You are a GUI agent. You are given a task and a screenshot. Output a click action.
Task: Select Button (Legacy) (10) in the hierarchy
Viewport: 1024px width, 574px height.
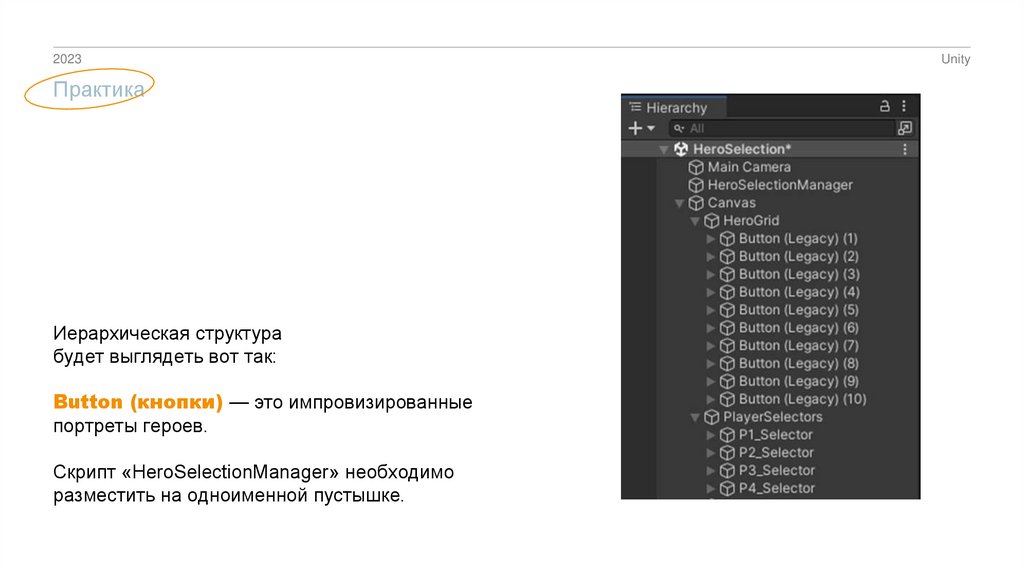[802, 399]
